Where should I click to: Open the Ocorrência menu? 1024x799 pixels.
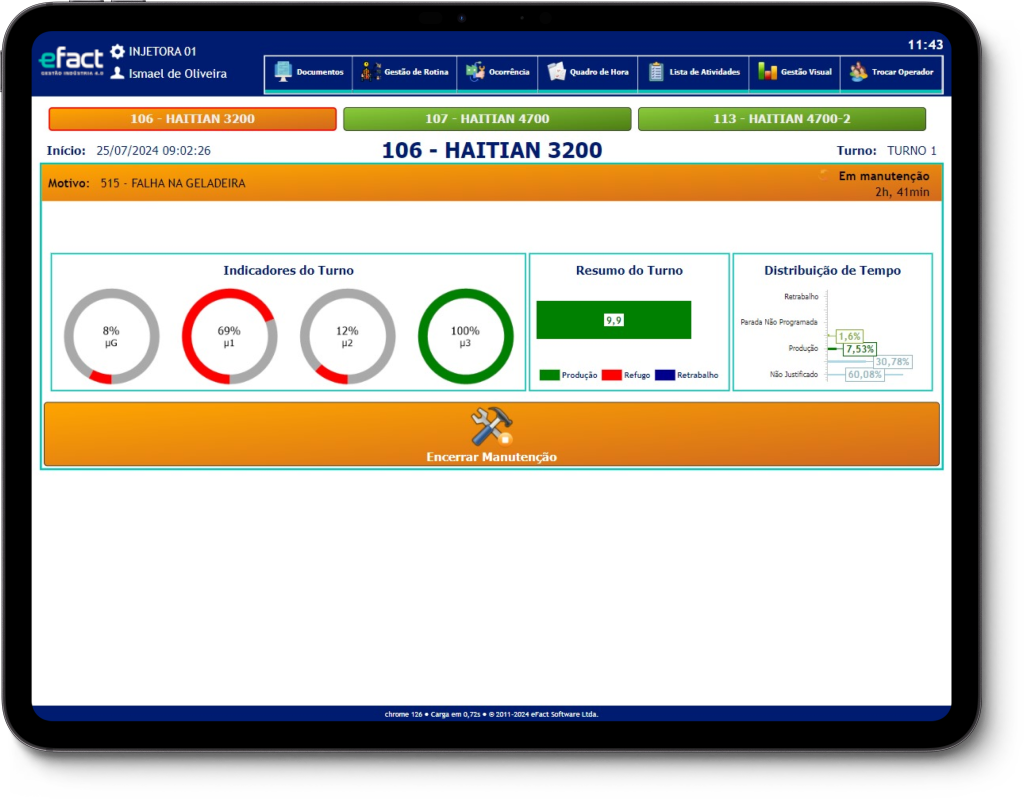[x=498, y=73]
